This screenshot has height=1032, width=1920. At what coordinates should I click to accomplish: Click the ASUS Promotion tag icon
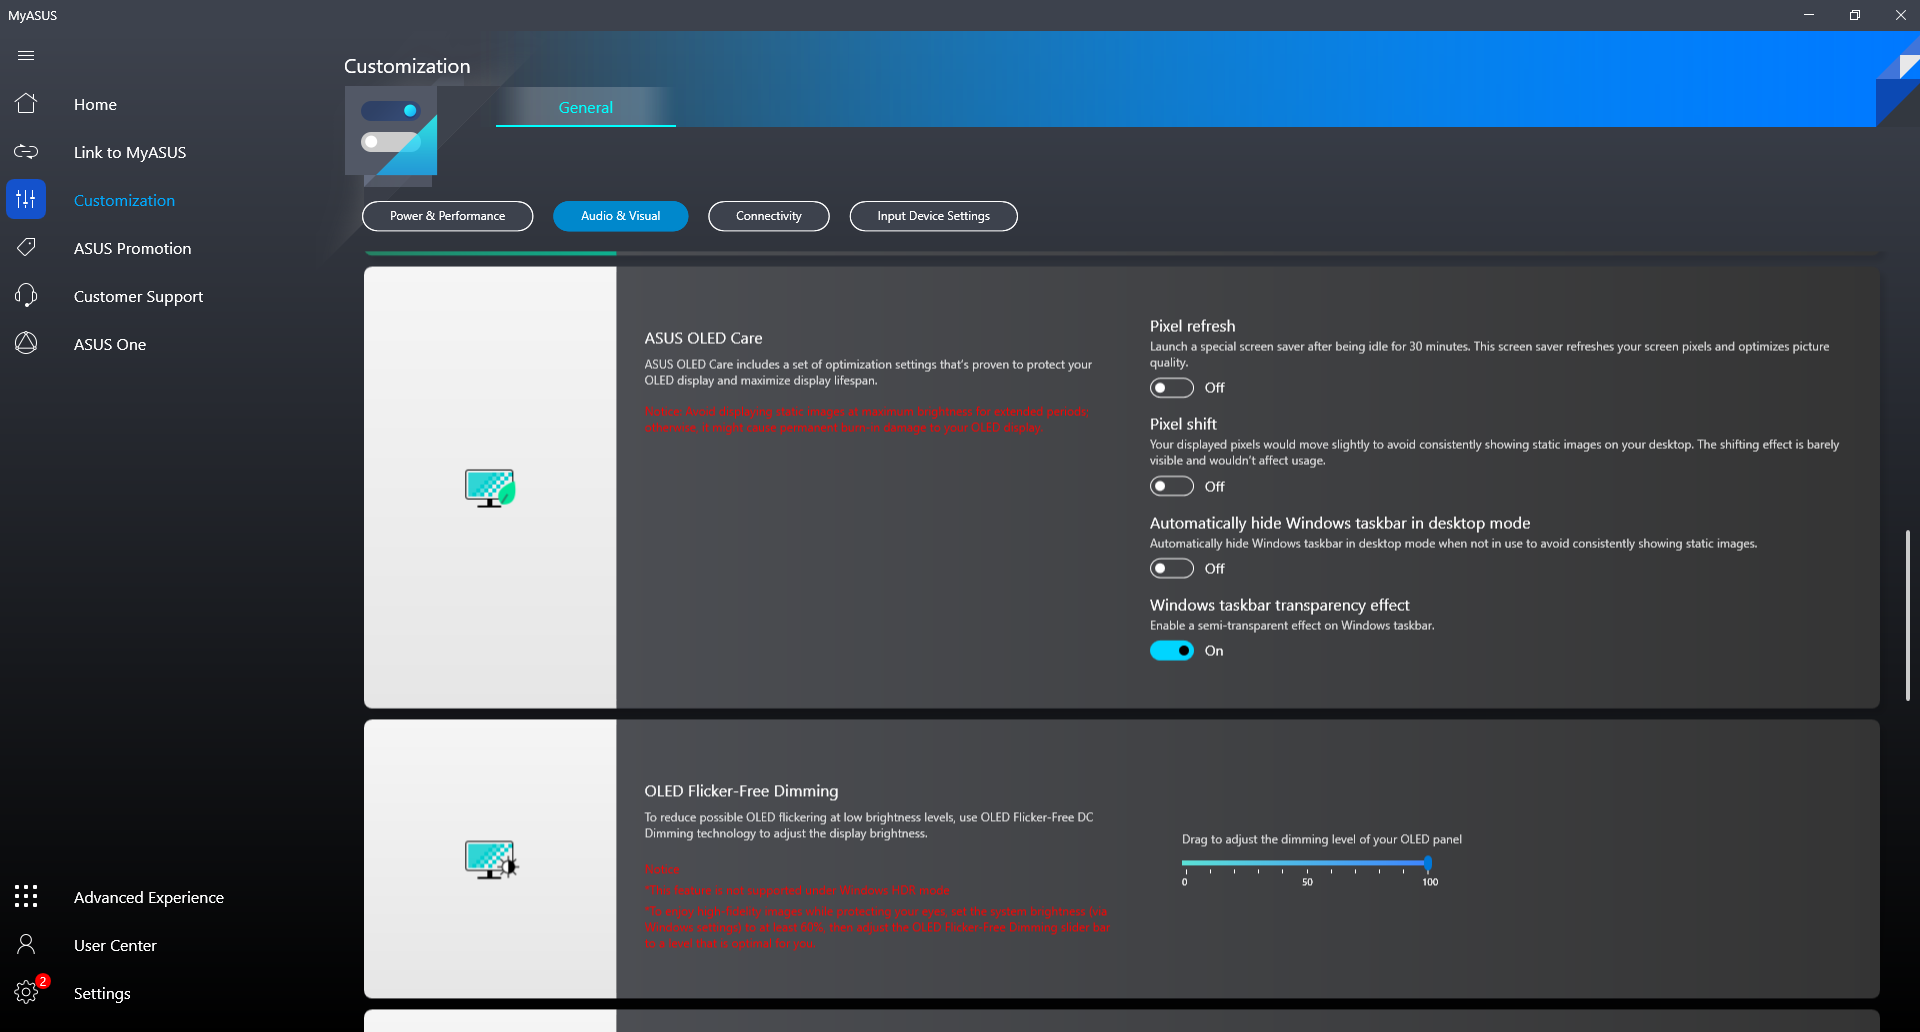[x=26, y=247]
